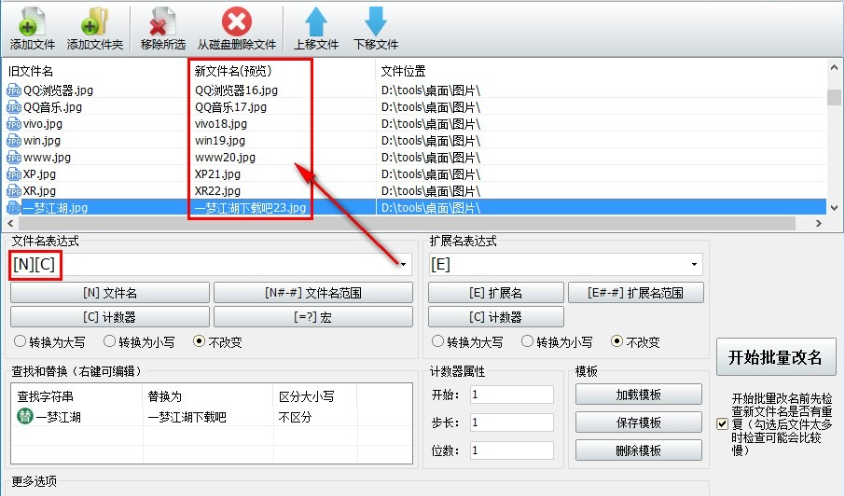Click the JPG icon beside QQ音乐.jpg
844x496 pixels.
coord(13,107)
